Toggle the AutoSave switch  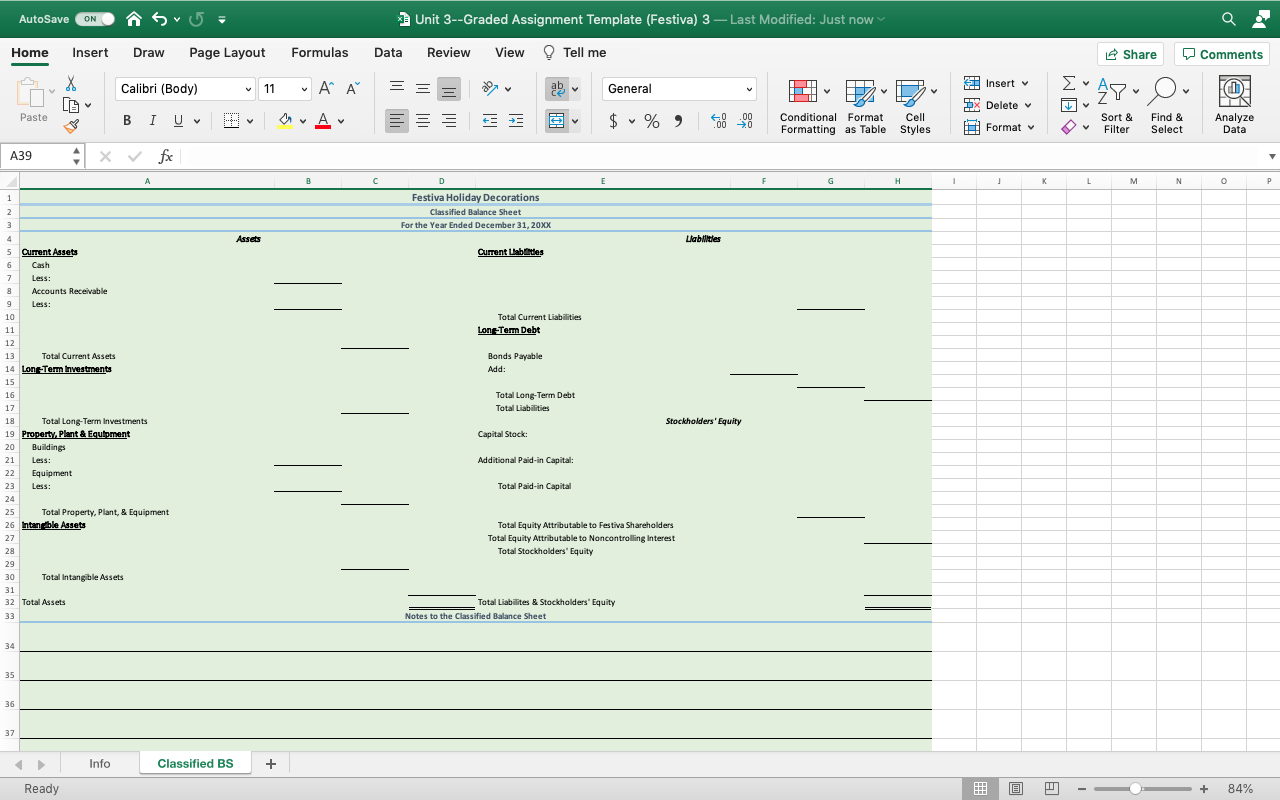(94, 19)
